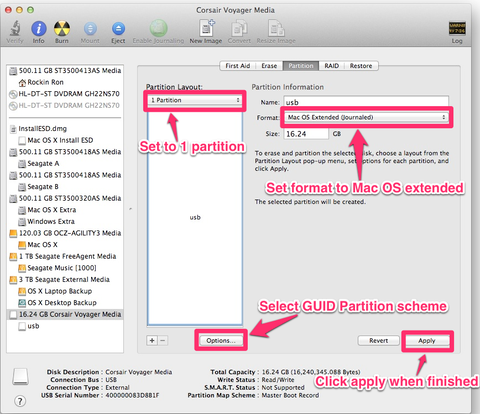The width and height of the screenshot is (480, 414).
Task: Select 500.11 GB ST3500320AS Media disk
Action: 65,198
